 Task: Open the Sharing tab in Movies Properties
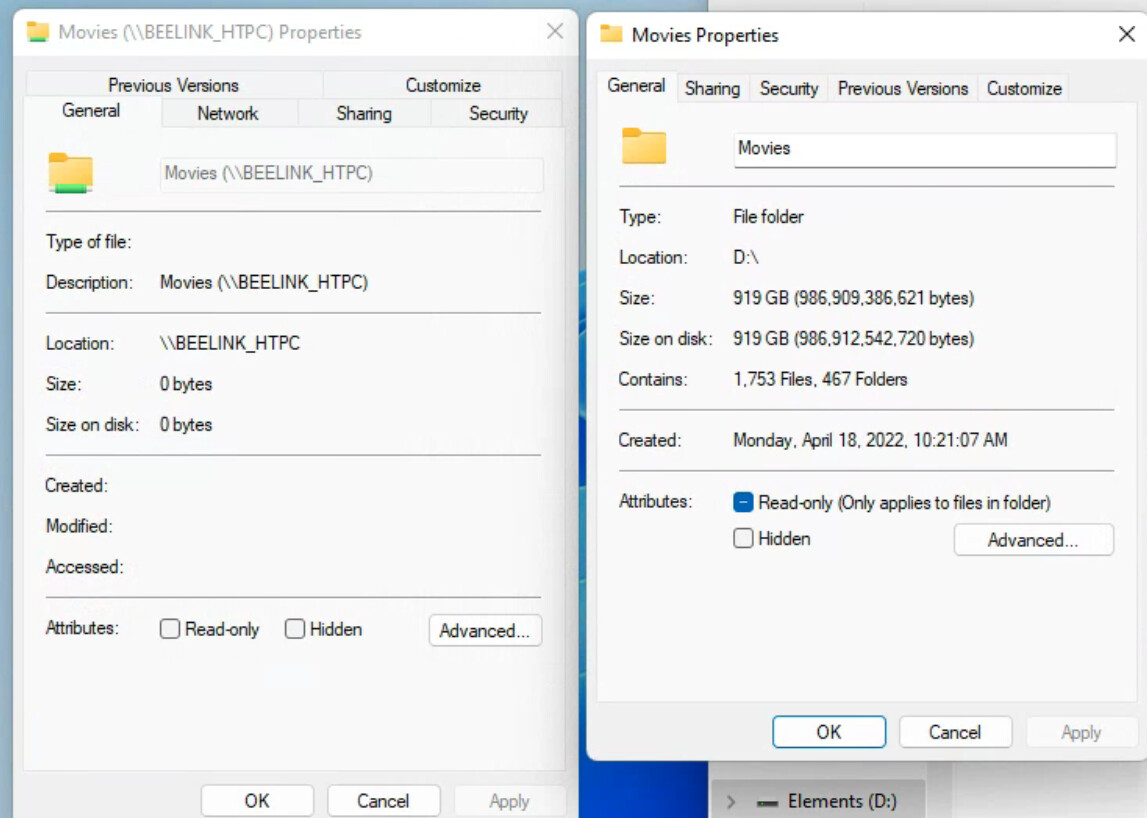coord(712,88)
